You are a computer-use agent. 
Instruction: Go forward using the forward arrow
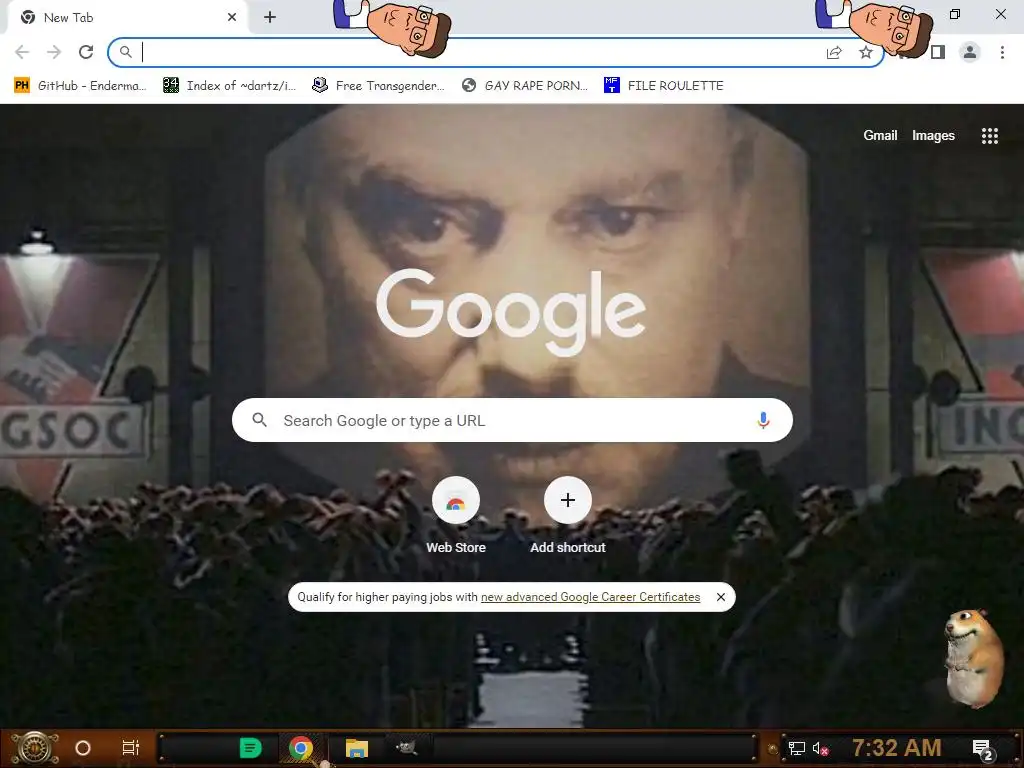pyautogui.click(x=54, y=52)
